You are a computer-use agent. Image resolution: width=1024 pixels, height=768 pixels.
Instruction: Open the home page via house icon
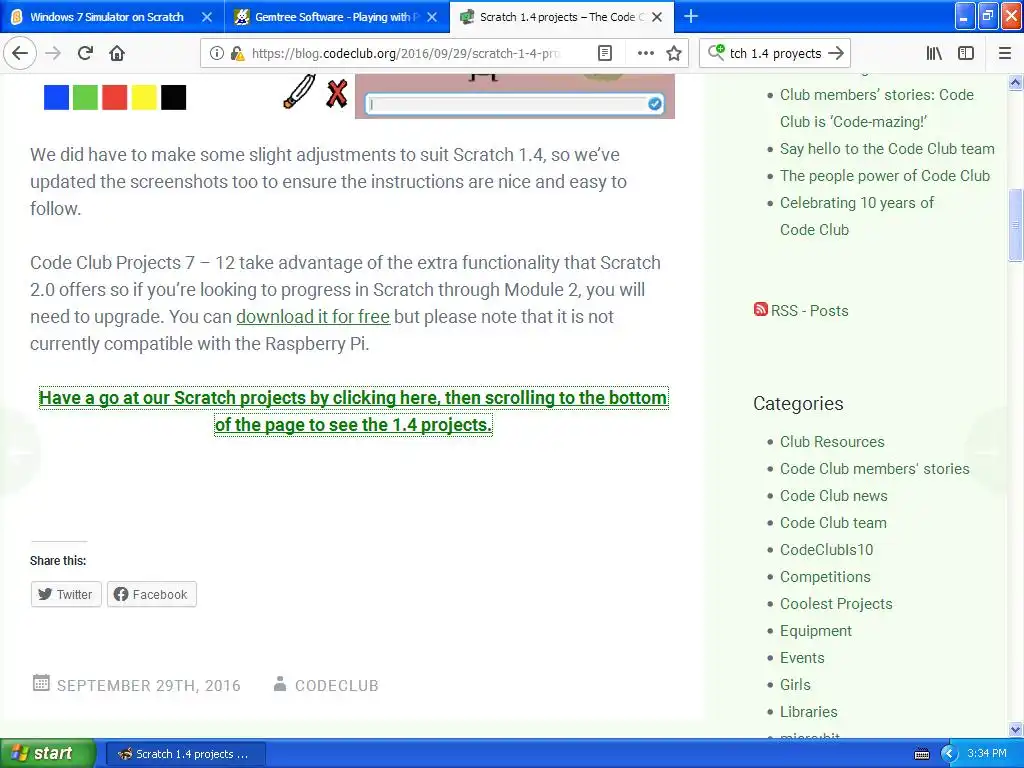click(117, 53)
